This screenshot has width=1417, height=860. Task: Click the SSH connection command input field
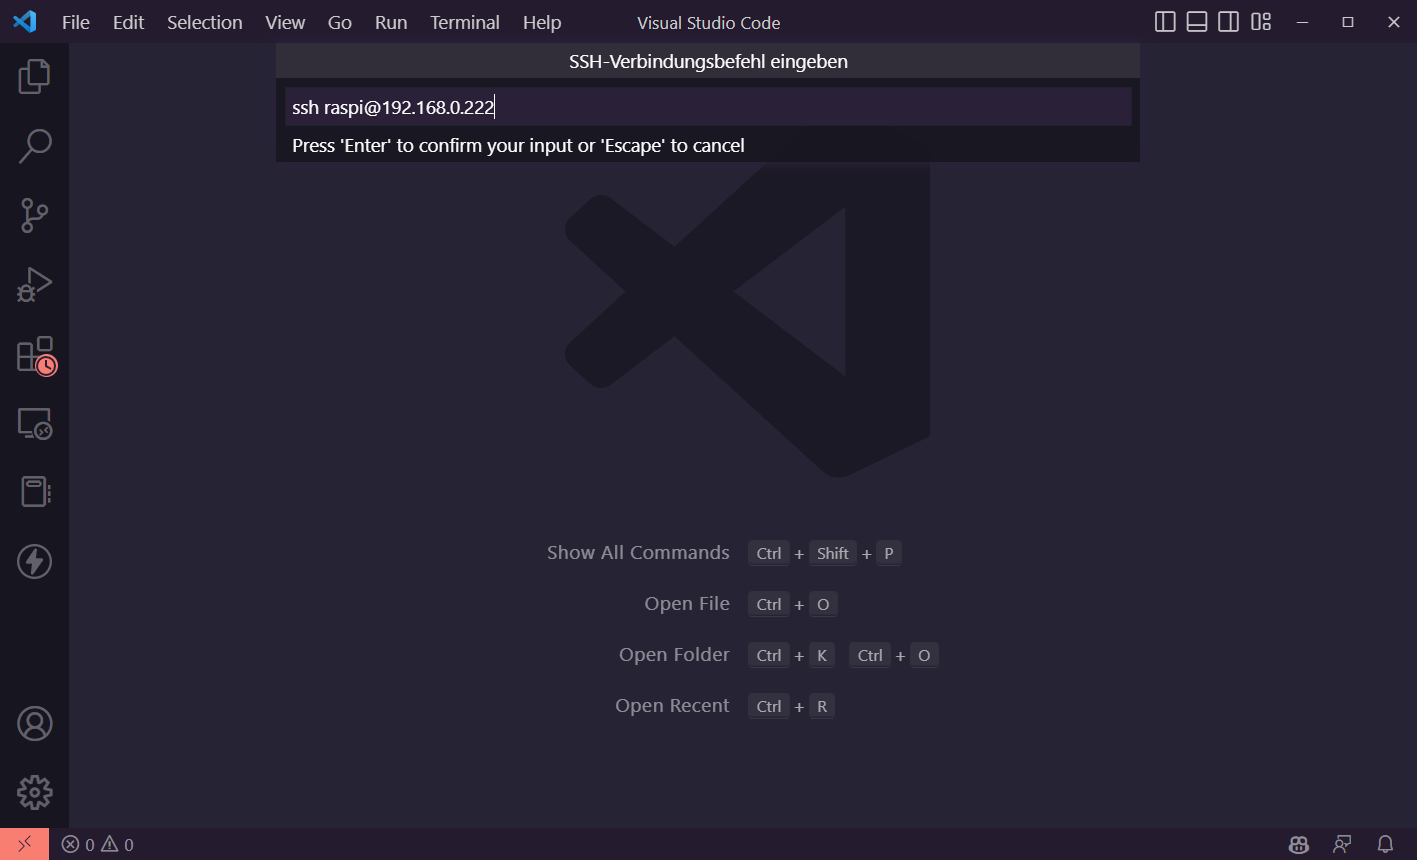[x=708, y=107]
